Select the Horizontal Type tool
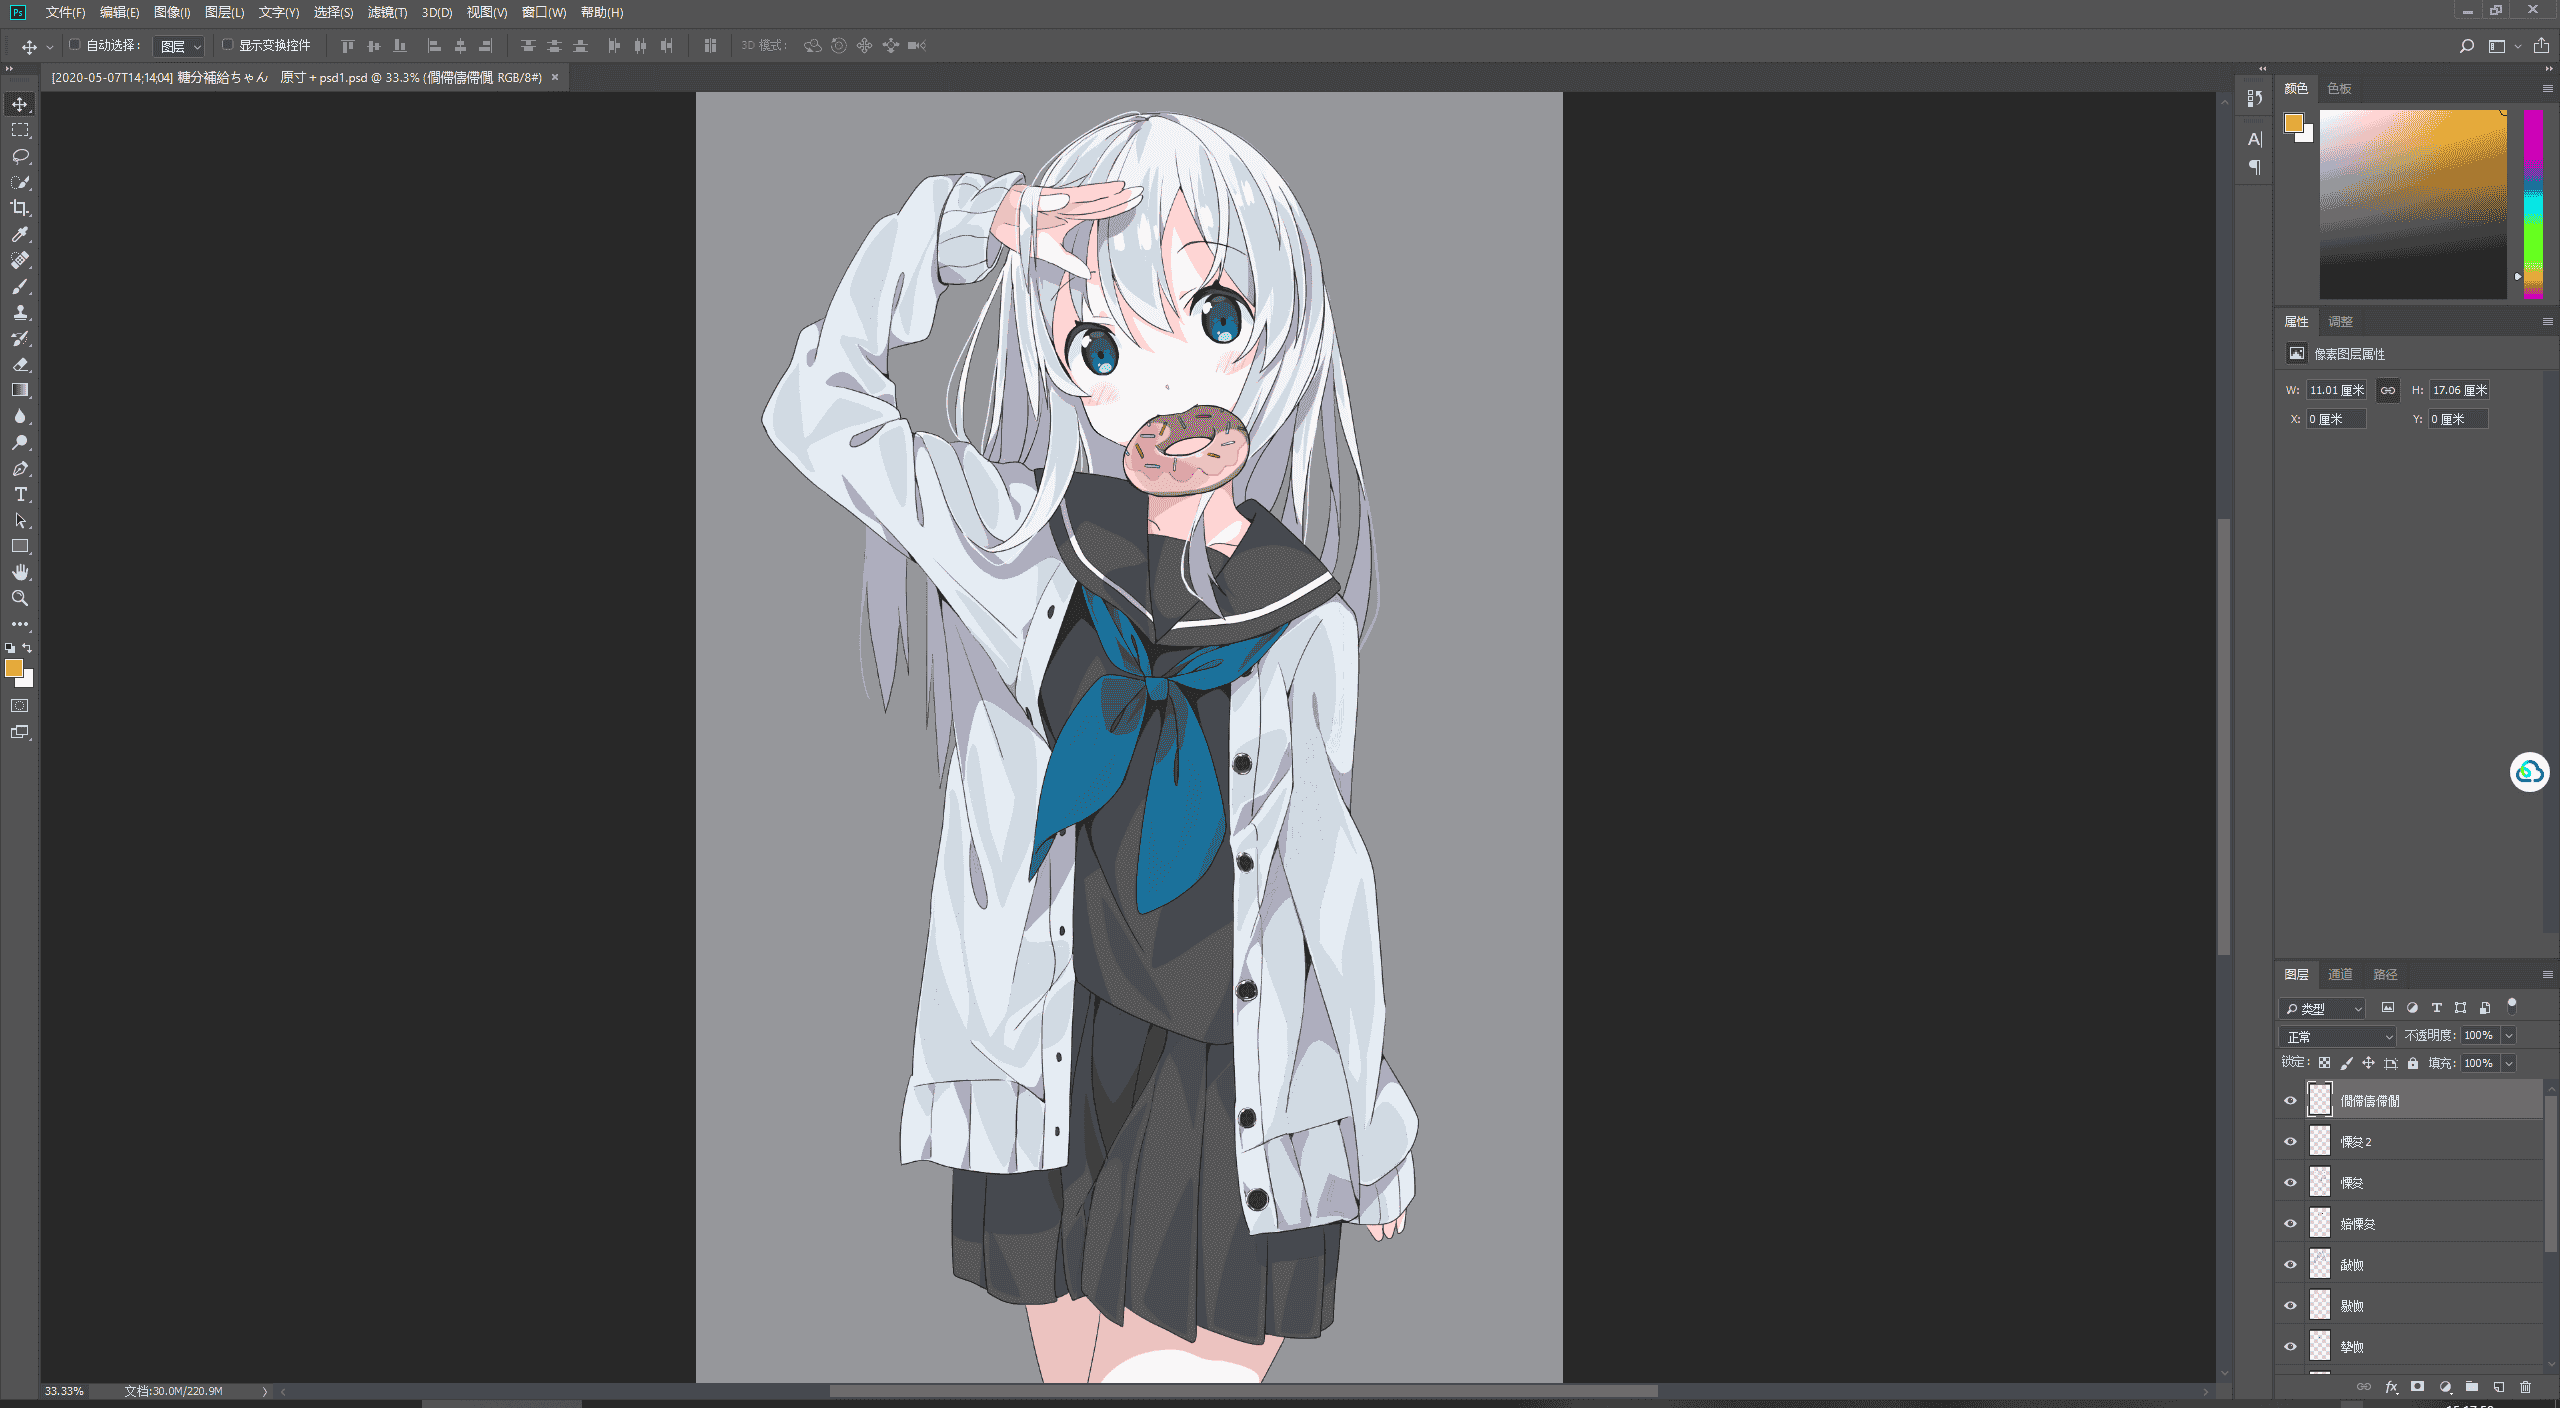2560x1408 pixels. tap(20, 494)
